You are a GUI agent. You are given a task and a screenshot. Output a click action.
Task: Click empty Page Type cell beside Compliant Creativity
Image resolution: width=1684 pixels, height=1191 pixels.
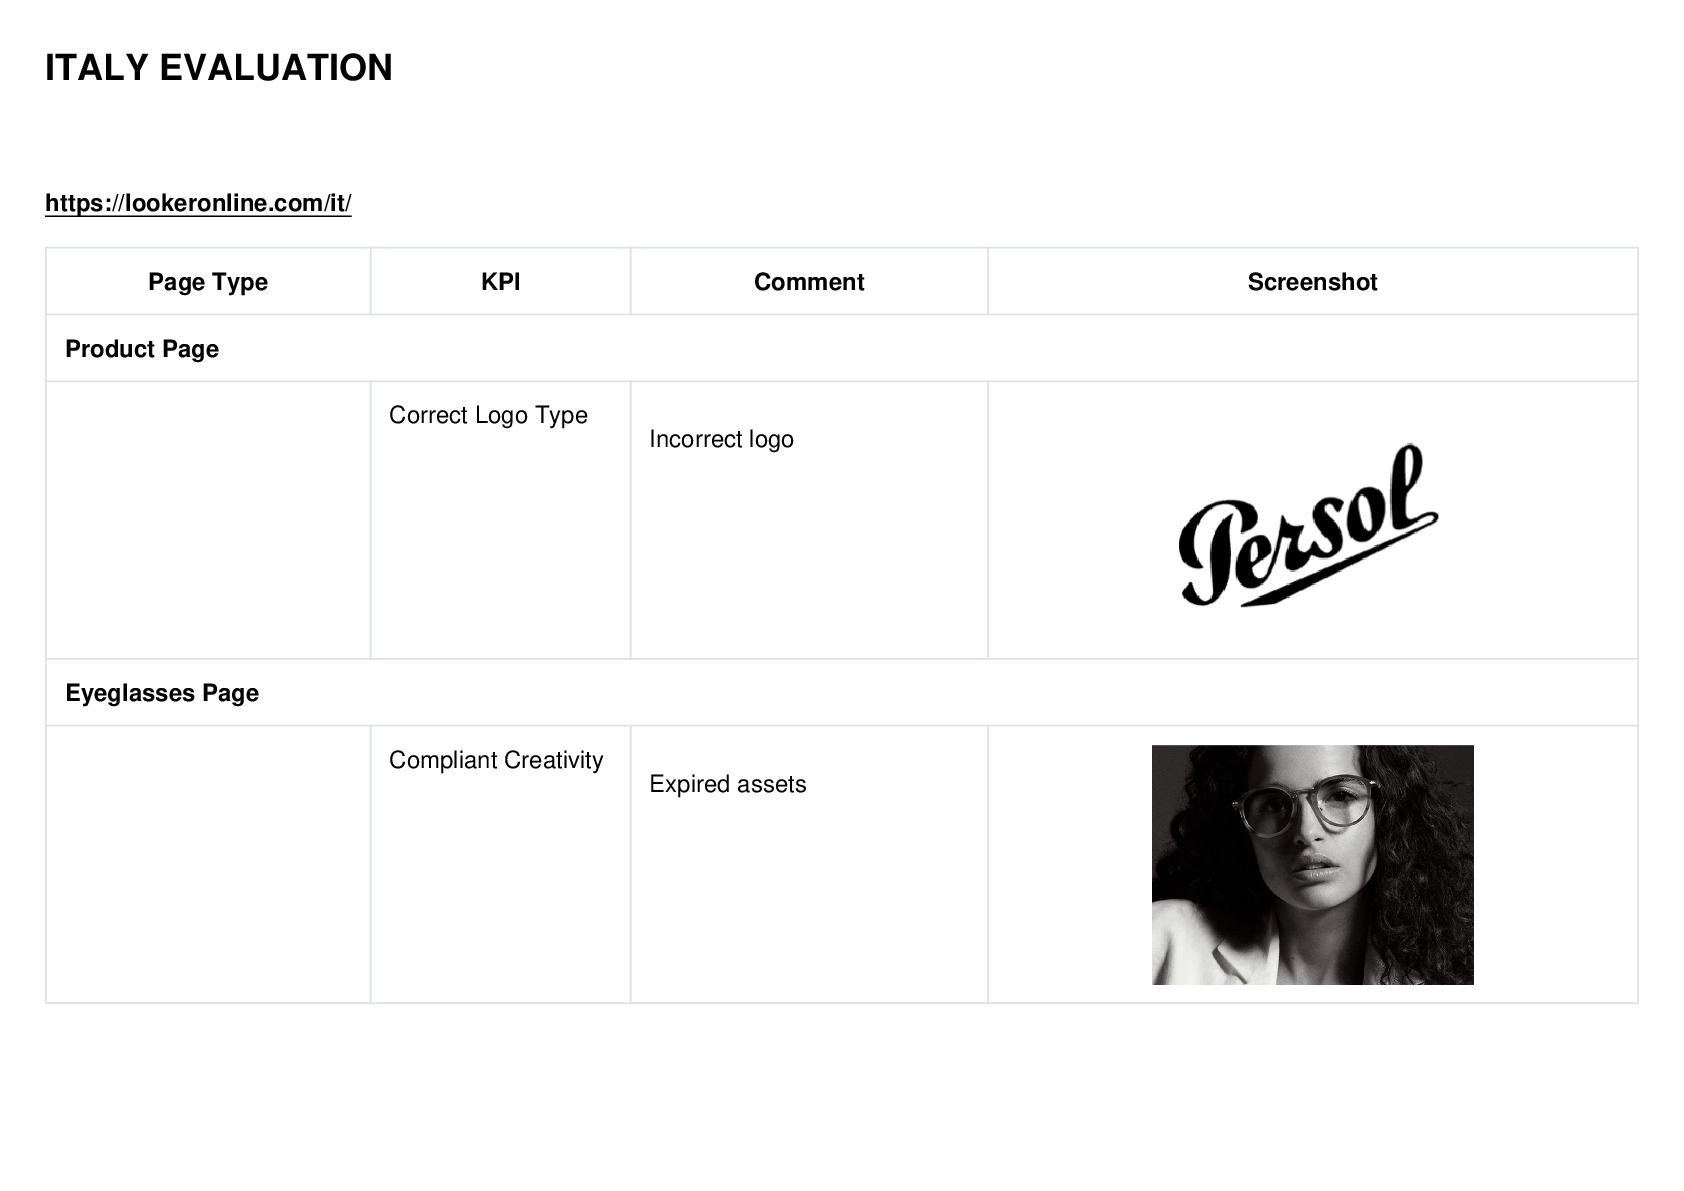tap(208, 864)
